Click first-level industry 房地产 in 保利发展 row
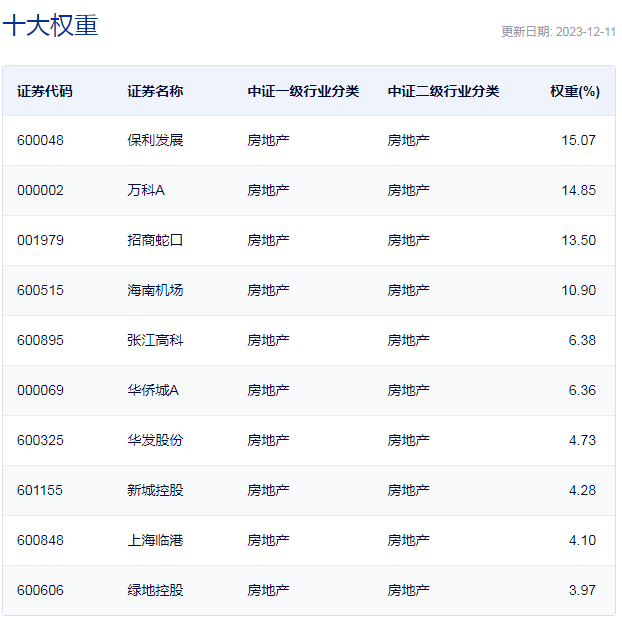The image size is (622, 625). pos(268,140)
